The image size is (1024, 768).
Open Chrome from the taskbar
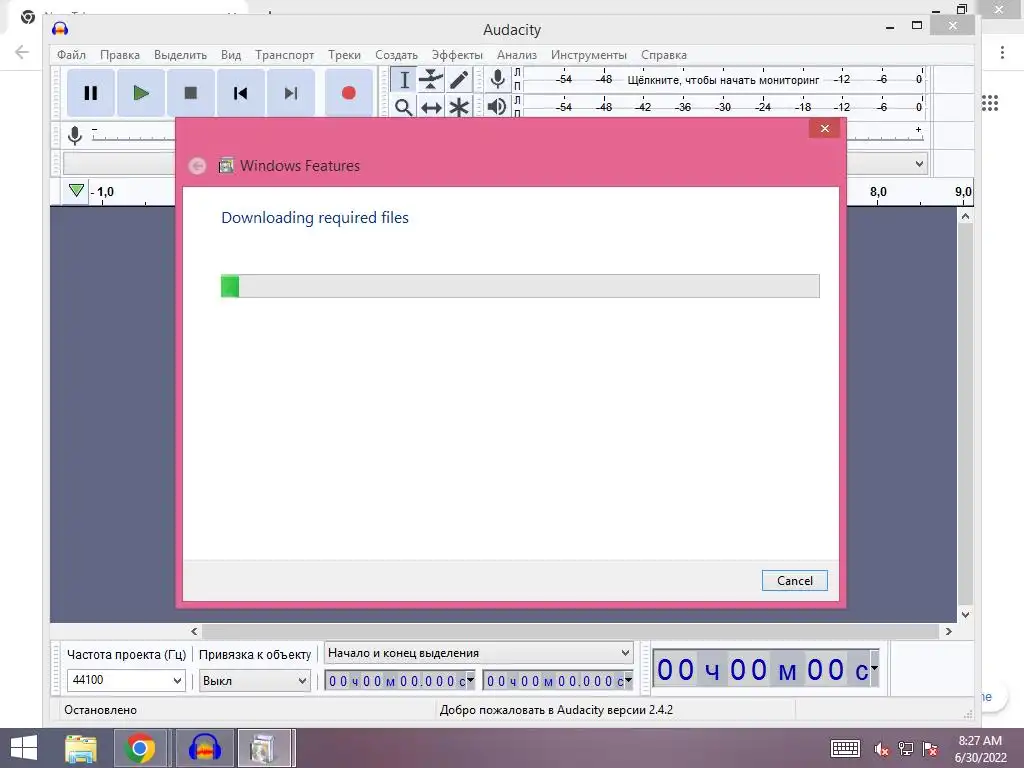click(x=140, y=748)
